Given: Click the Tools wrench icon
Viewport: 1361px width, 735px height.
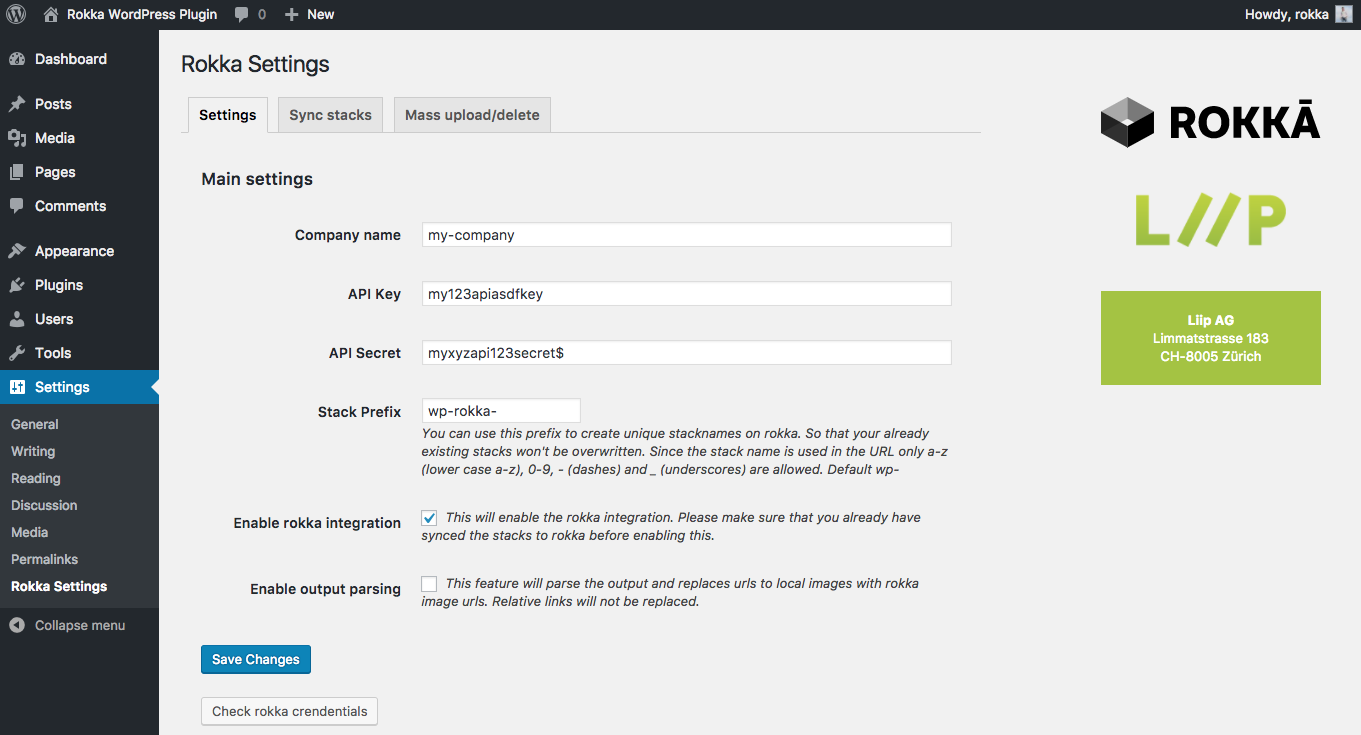Looking at the screenshot, I should click(17, 353).
